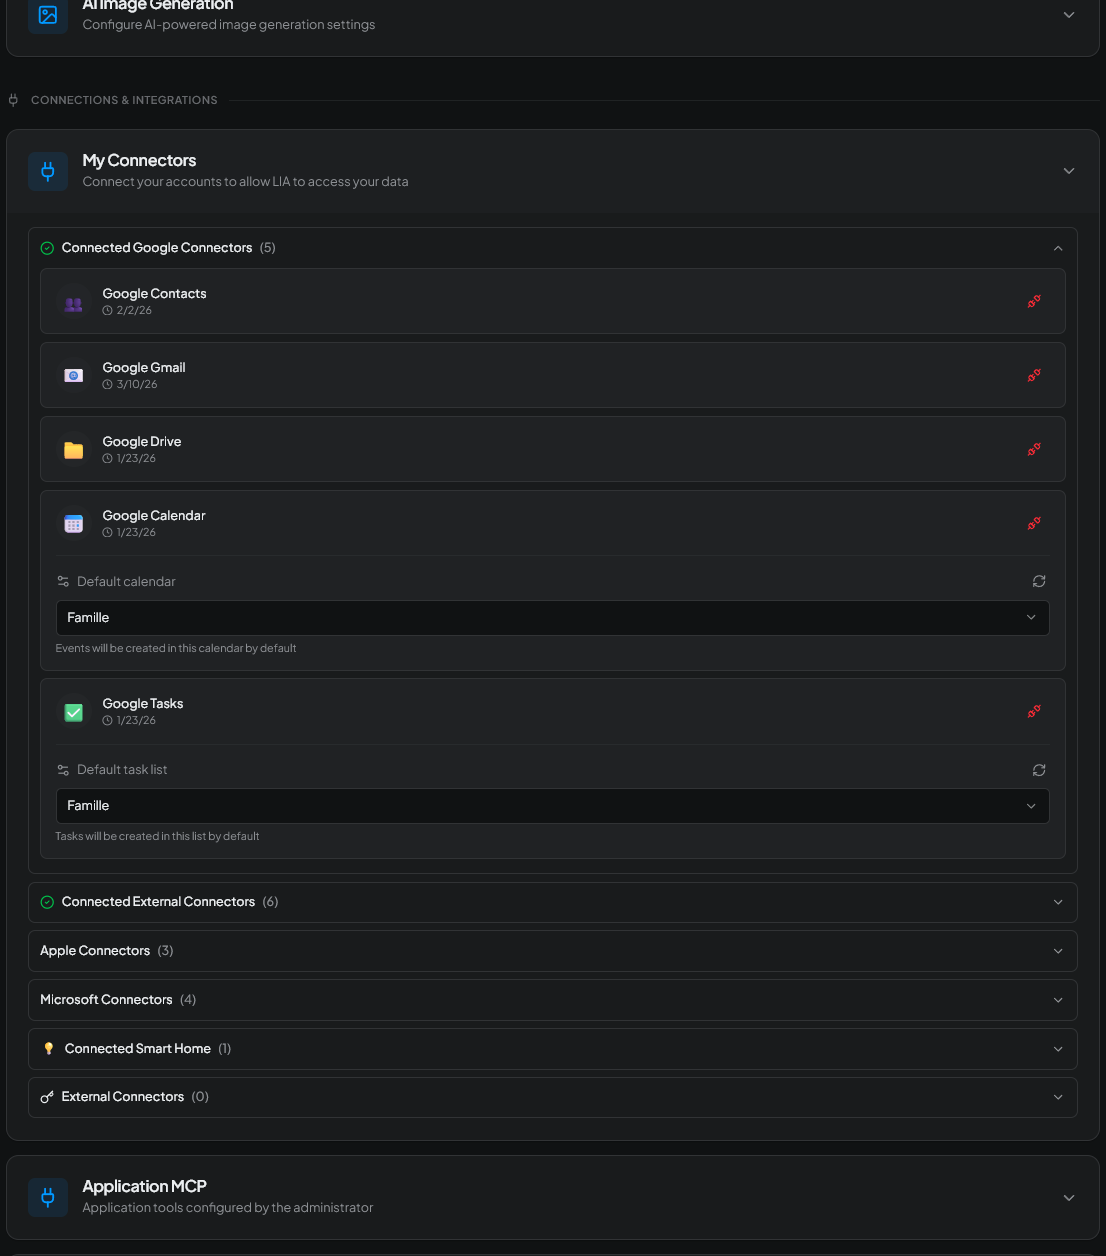The height and width of the screenshot is (1256, 1106).
Task: Click the Google Drive name
Action: (142, 441)
